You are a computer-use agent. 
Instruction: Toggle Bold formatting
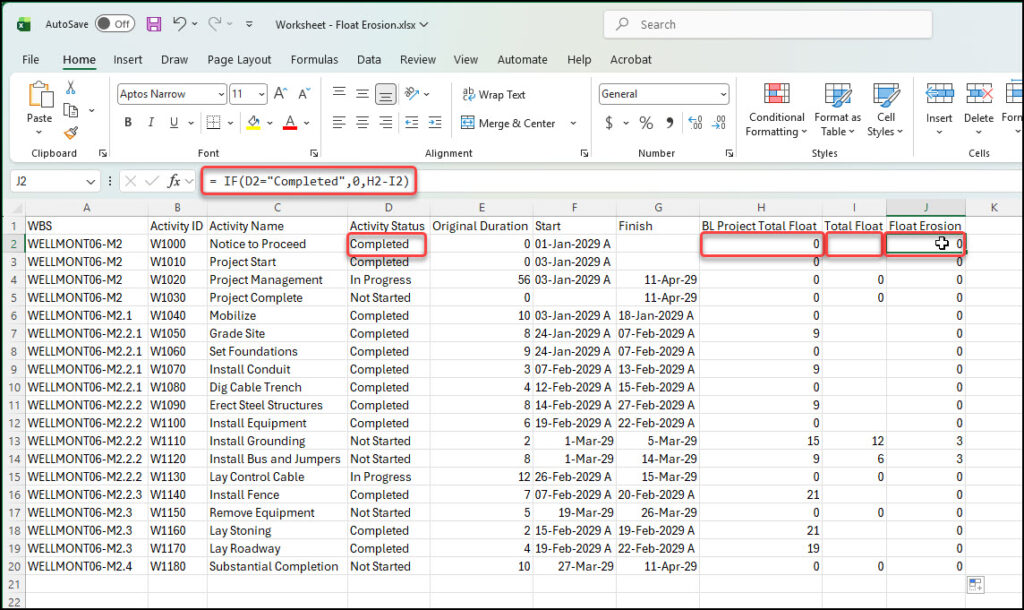[x=128, y=122]
